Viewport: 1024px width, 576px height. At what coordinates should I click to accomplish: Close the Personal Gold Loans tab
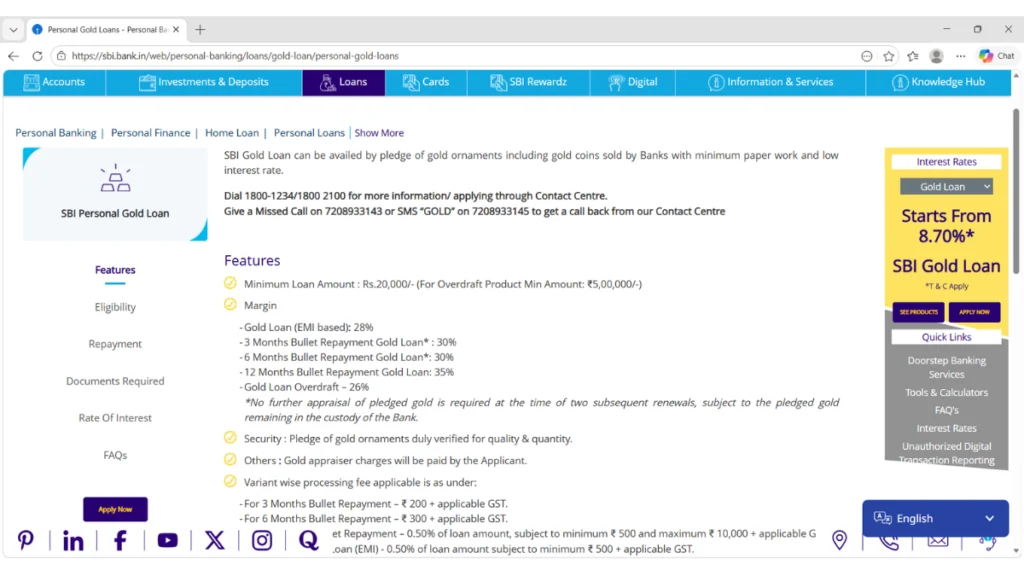[x=176, y=29]
